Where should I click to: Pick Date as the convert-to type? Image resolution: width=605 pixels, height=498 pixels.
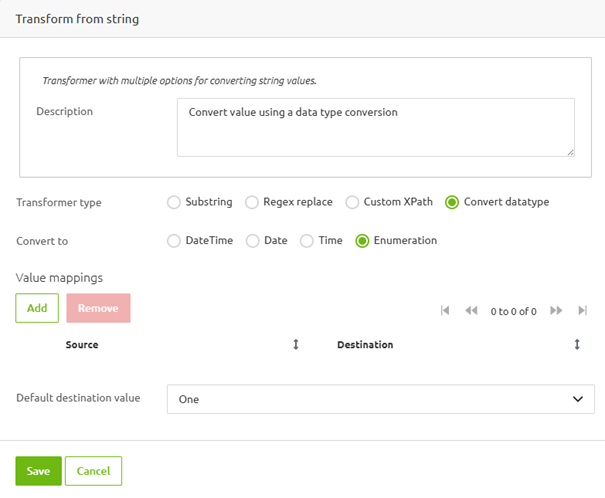click(x=253, y=241)
